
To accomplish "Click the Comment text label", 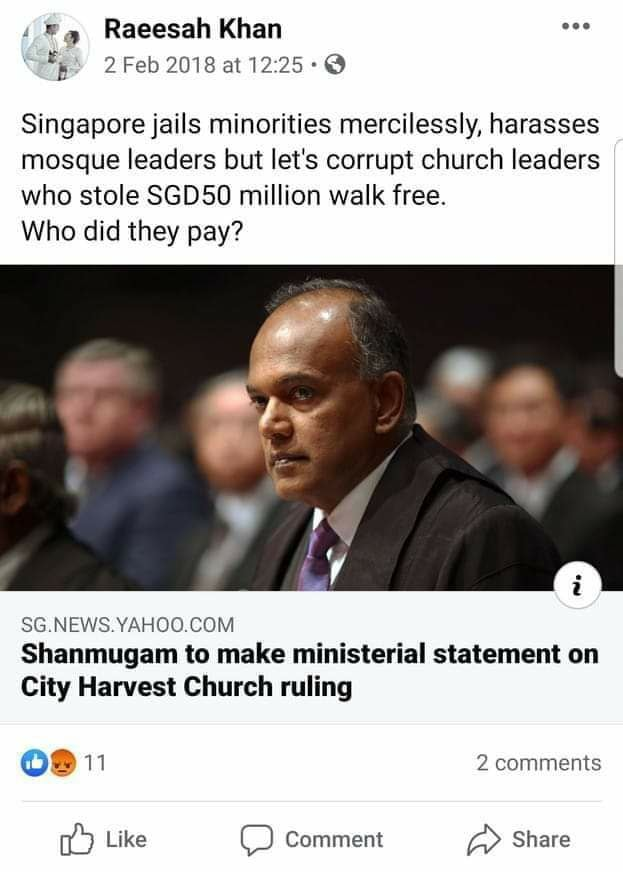I will 334,839.
